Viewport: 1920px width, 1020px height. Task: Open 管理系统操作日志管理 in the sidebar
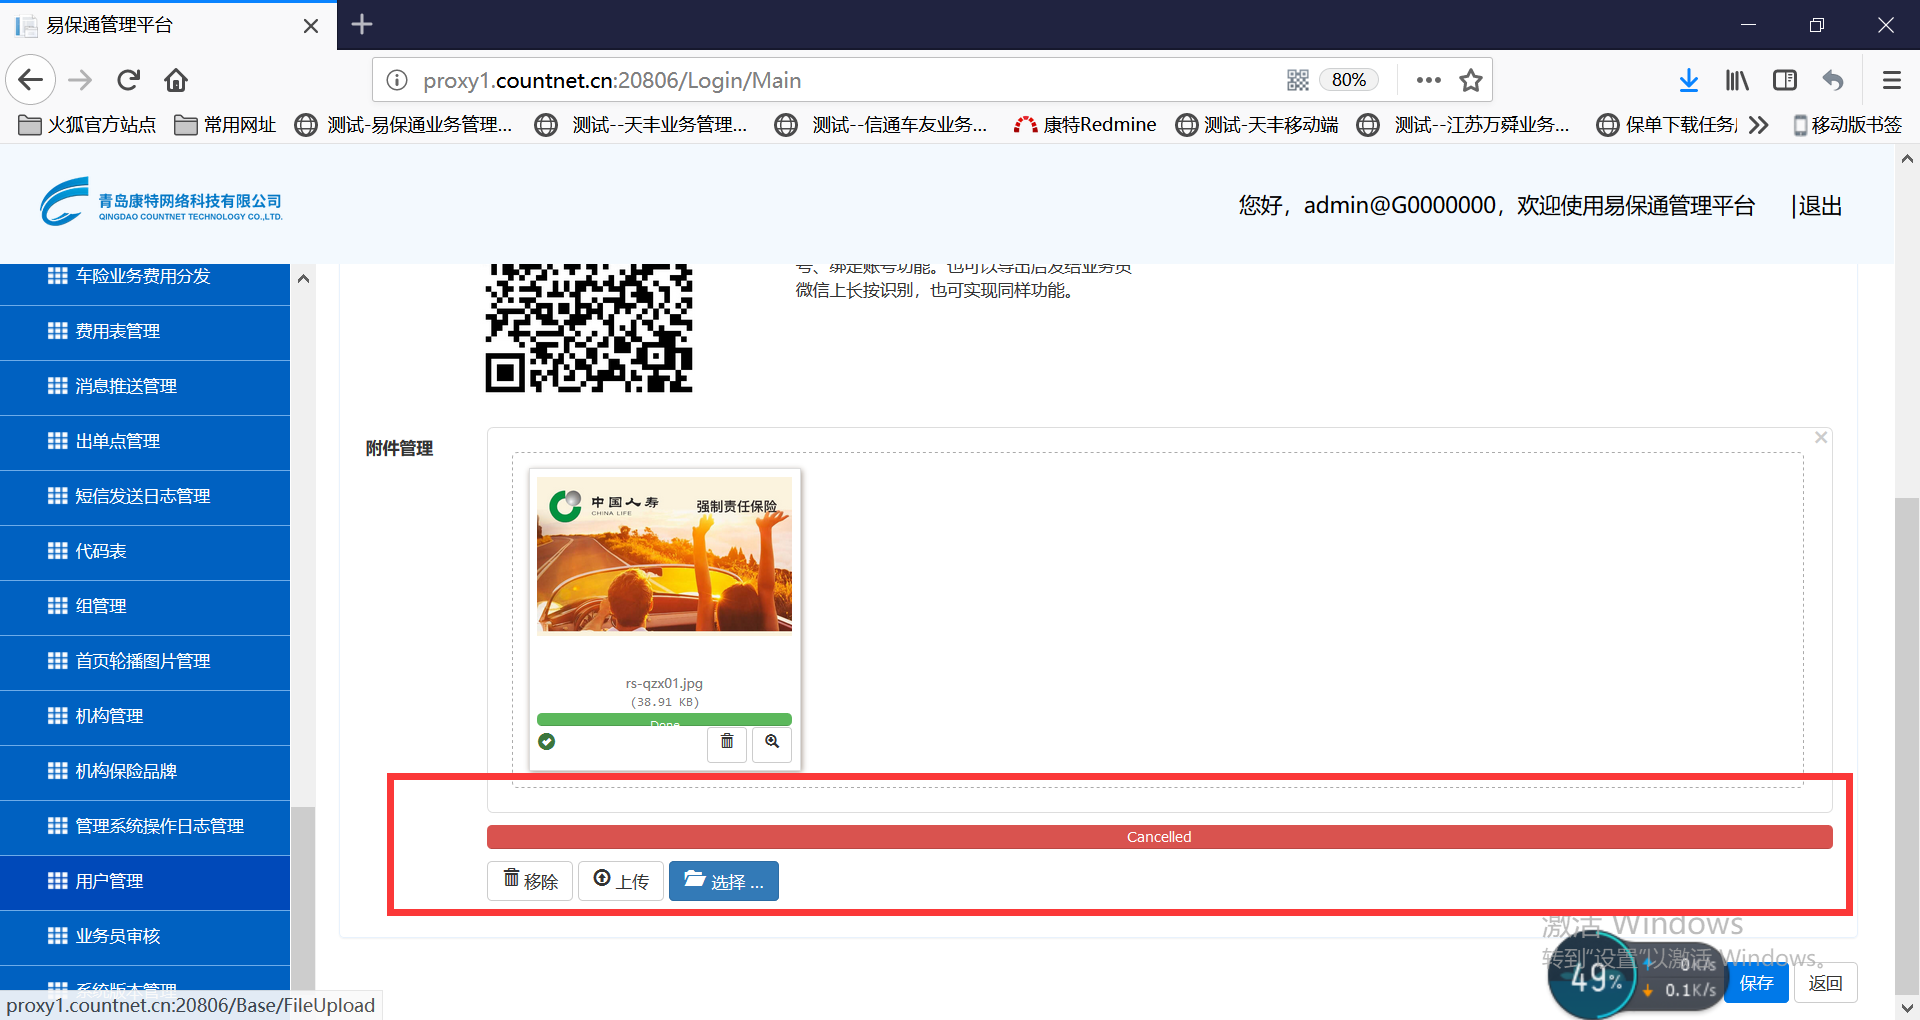pos(145,827)
